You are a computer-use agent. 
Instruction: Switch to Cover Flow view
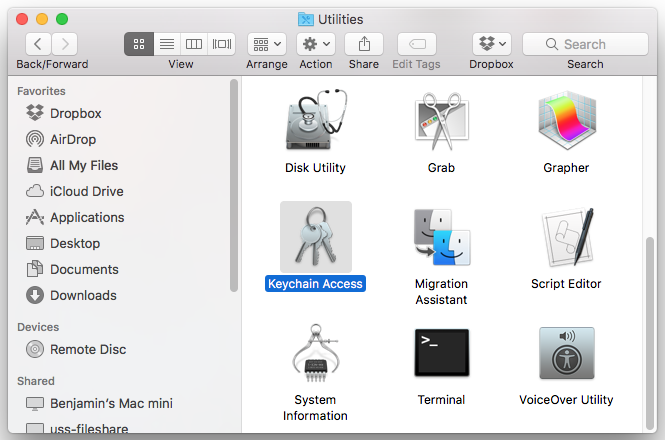tap(221, 44)
